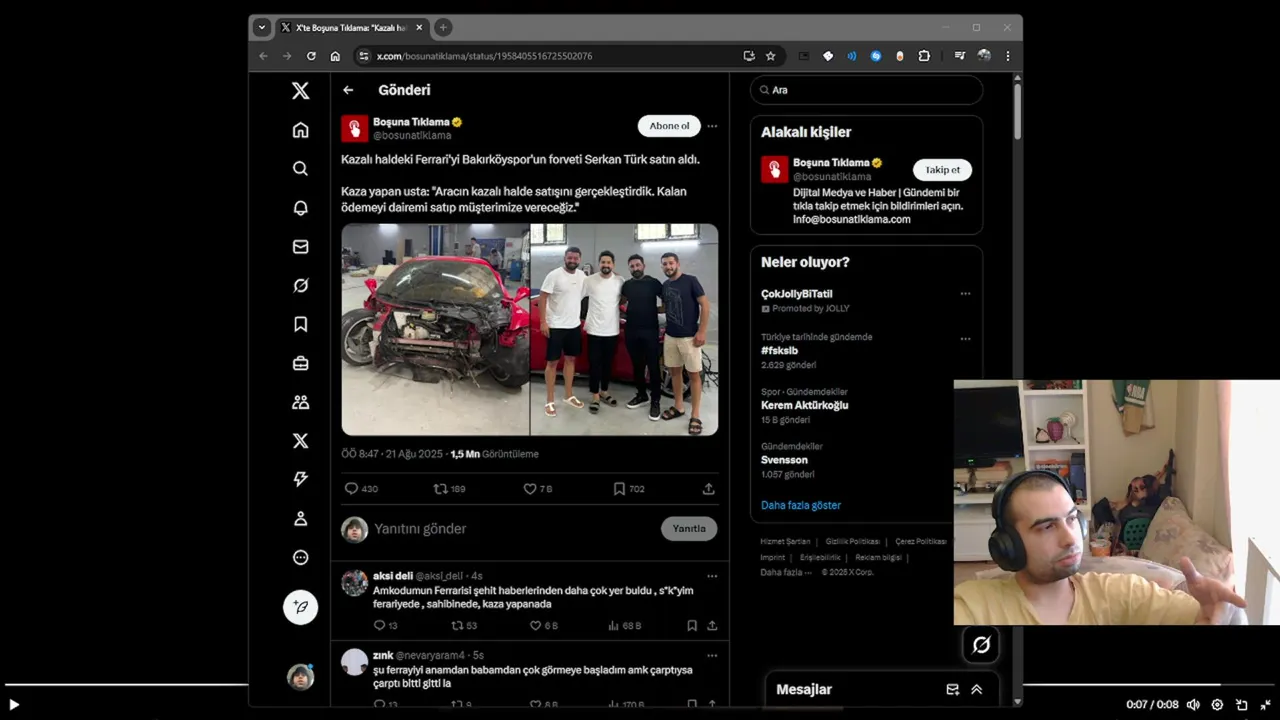
Task: Click the X logo at top of sidebar
Action: (x=300, y=91)
